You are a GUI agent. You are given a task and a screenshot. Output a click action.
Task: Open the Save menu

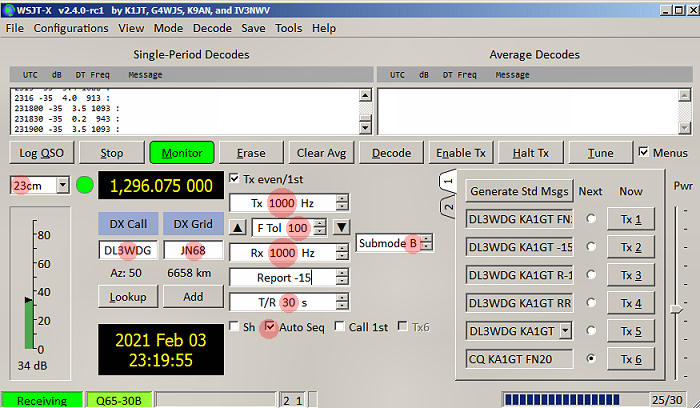coord(253,28)
